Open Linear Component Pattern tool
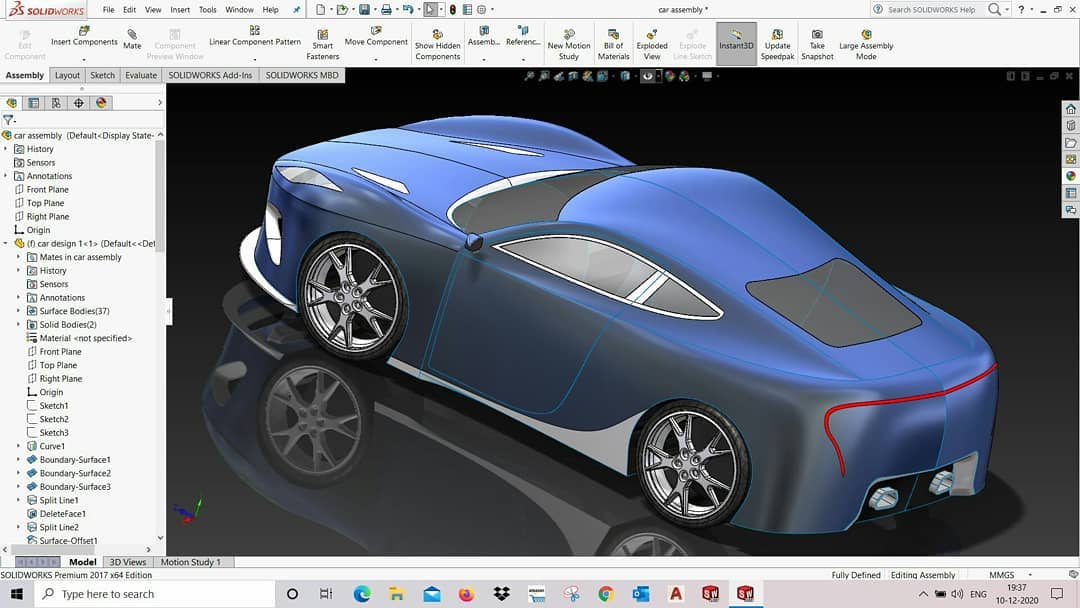The image size is (1080, 608). tap(255, 36)
